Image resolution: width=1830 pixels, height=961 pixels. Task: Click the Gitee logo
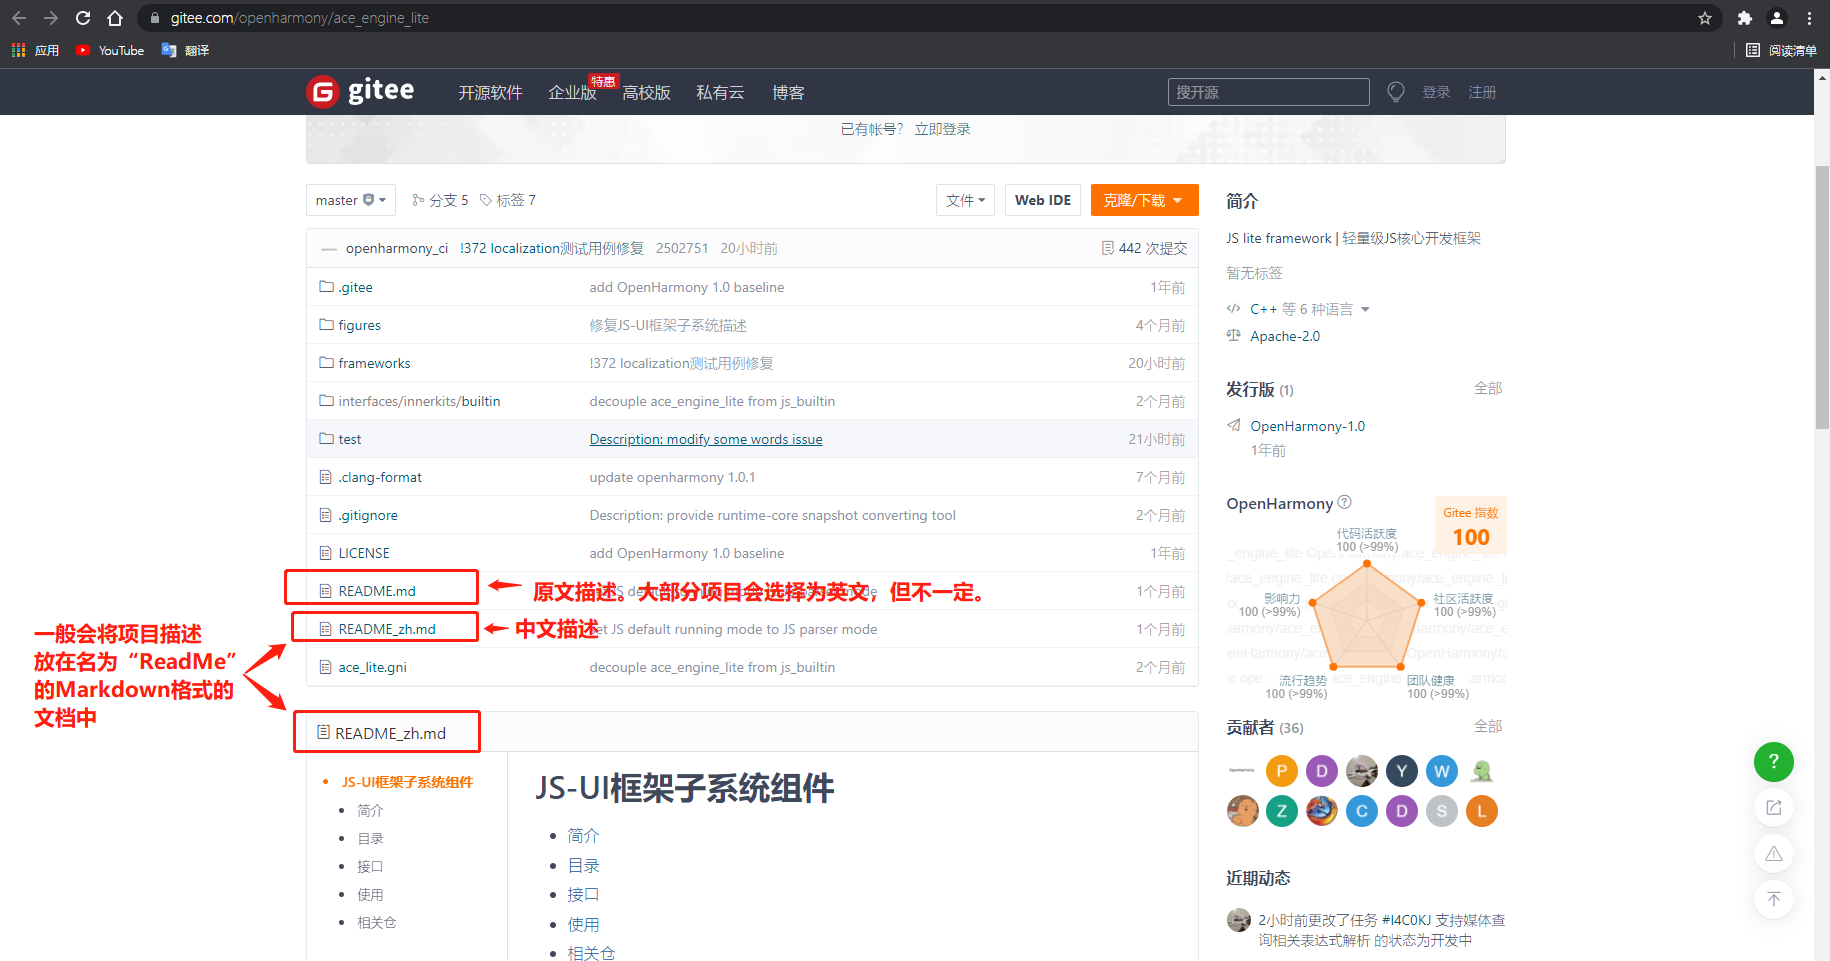click(360, 91)
